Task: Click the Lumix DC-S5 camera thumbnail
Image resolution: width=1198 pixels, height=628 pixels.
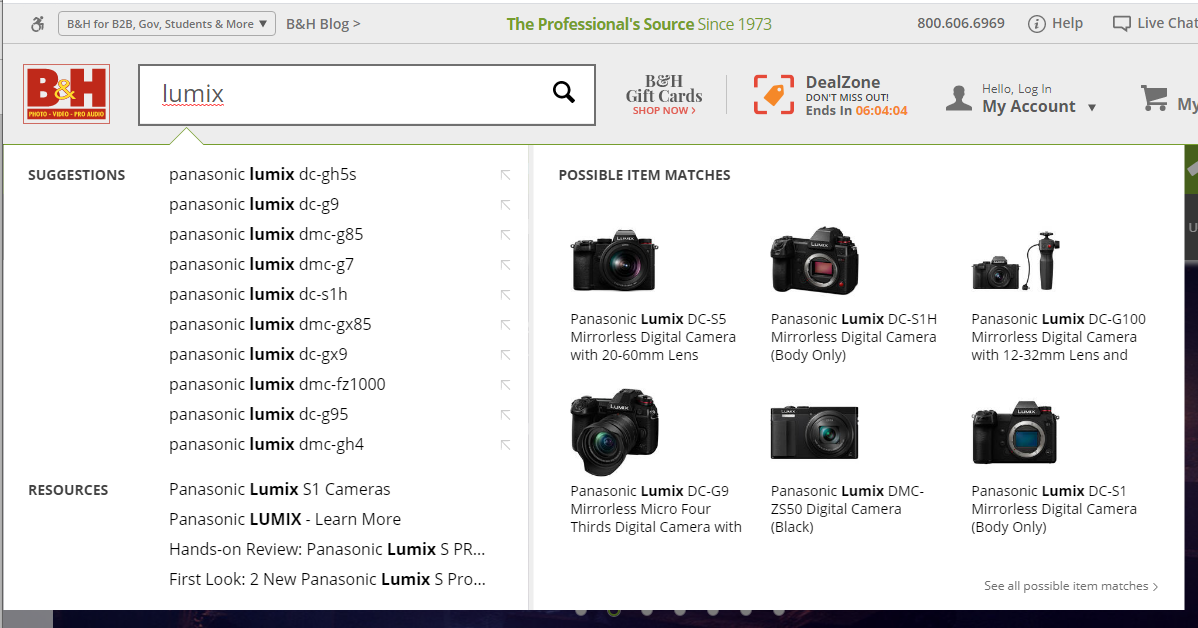Action: click(x=614, y=261)
